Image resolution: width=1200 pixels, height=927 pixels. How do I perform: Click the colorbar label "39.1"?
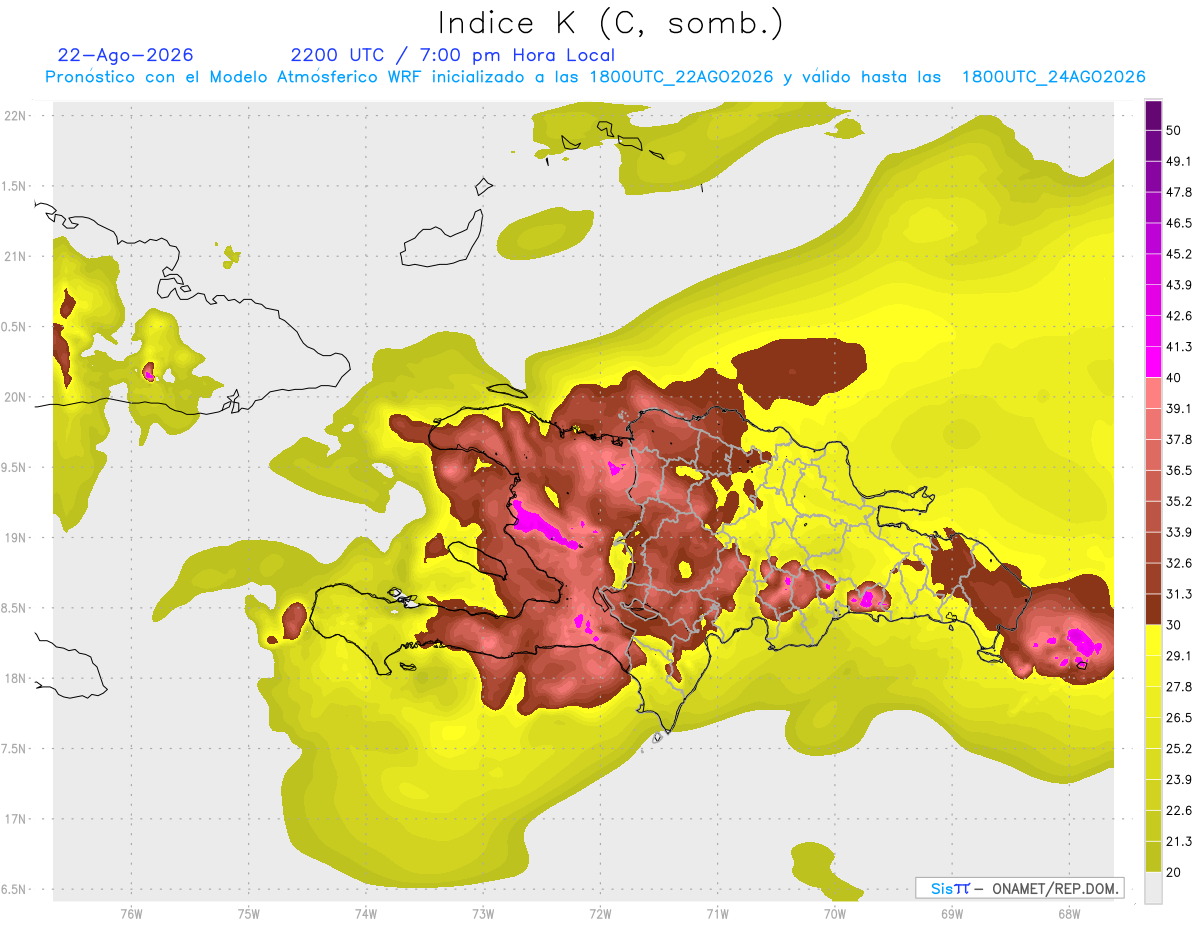pyautogui.click(x=1178, y=408)
